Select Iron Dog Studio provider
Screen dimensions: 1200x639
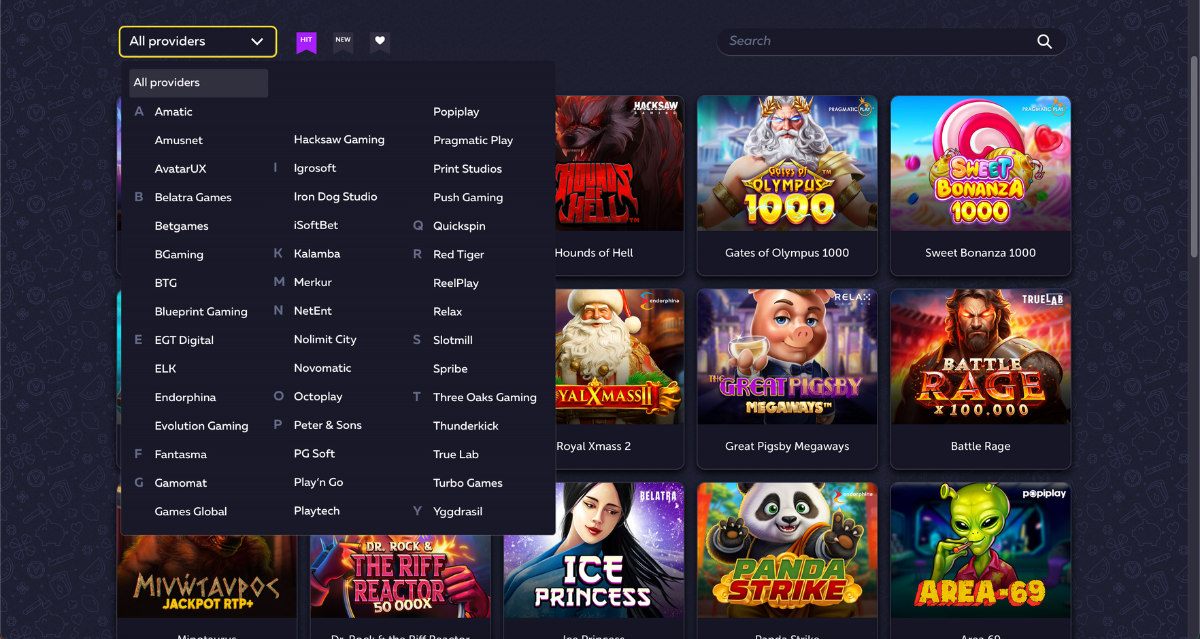coord(335,197)
